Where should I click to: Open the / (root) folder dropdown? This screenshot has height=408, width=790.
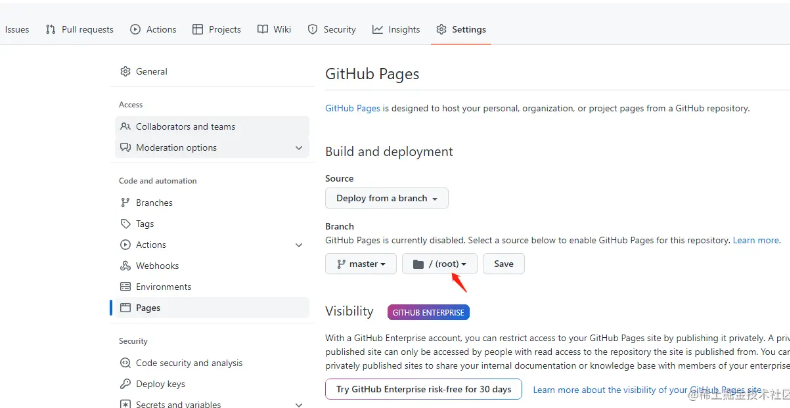point(440,264)
